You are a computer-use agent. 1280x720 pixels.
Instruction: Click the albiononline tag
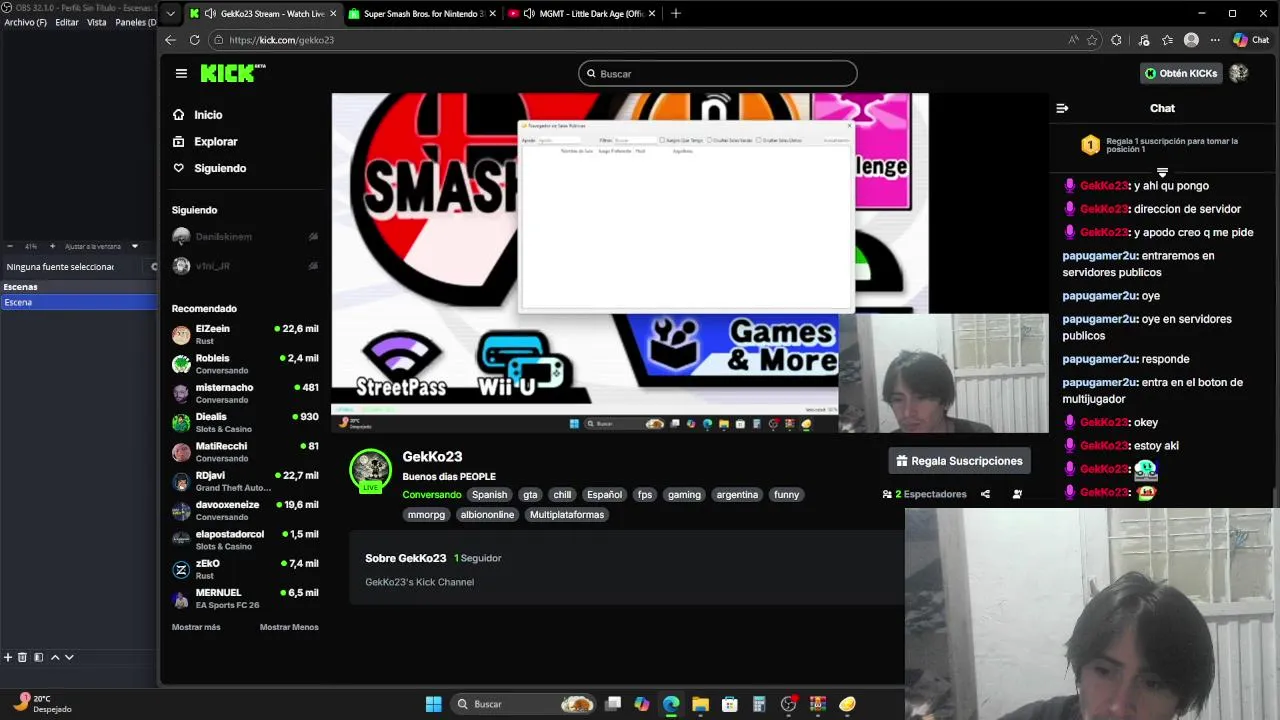point(487,515)
